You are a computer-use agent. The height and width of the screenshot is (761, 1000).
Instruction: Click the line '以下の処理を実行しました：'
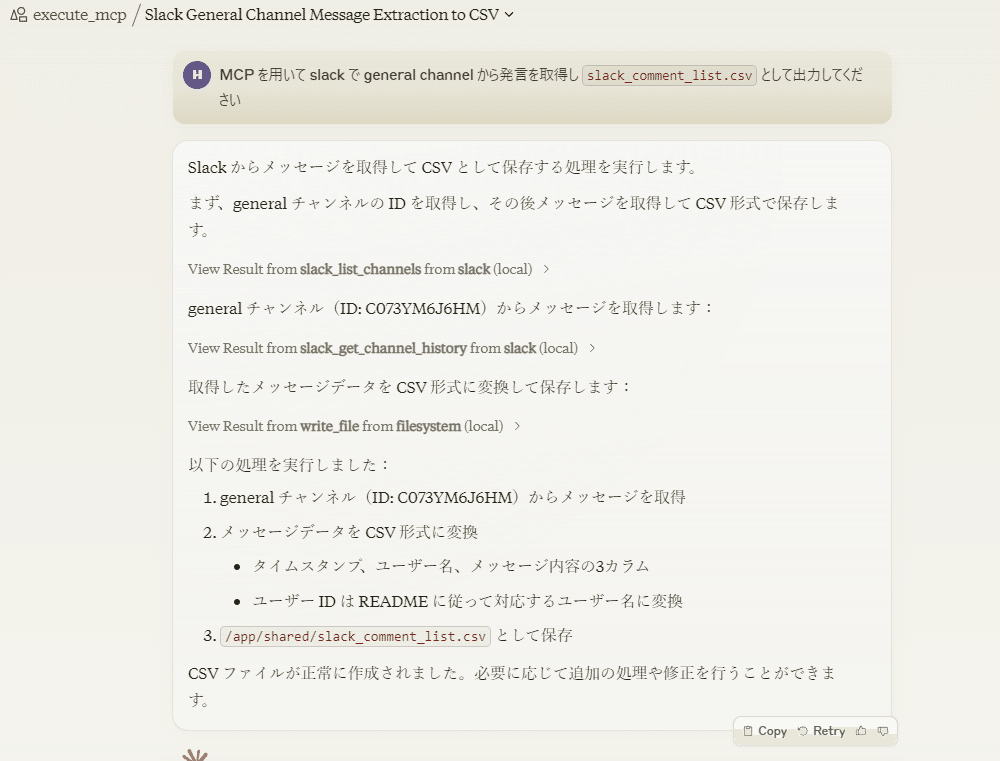point(289,465)
